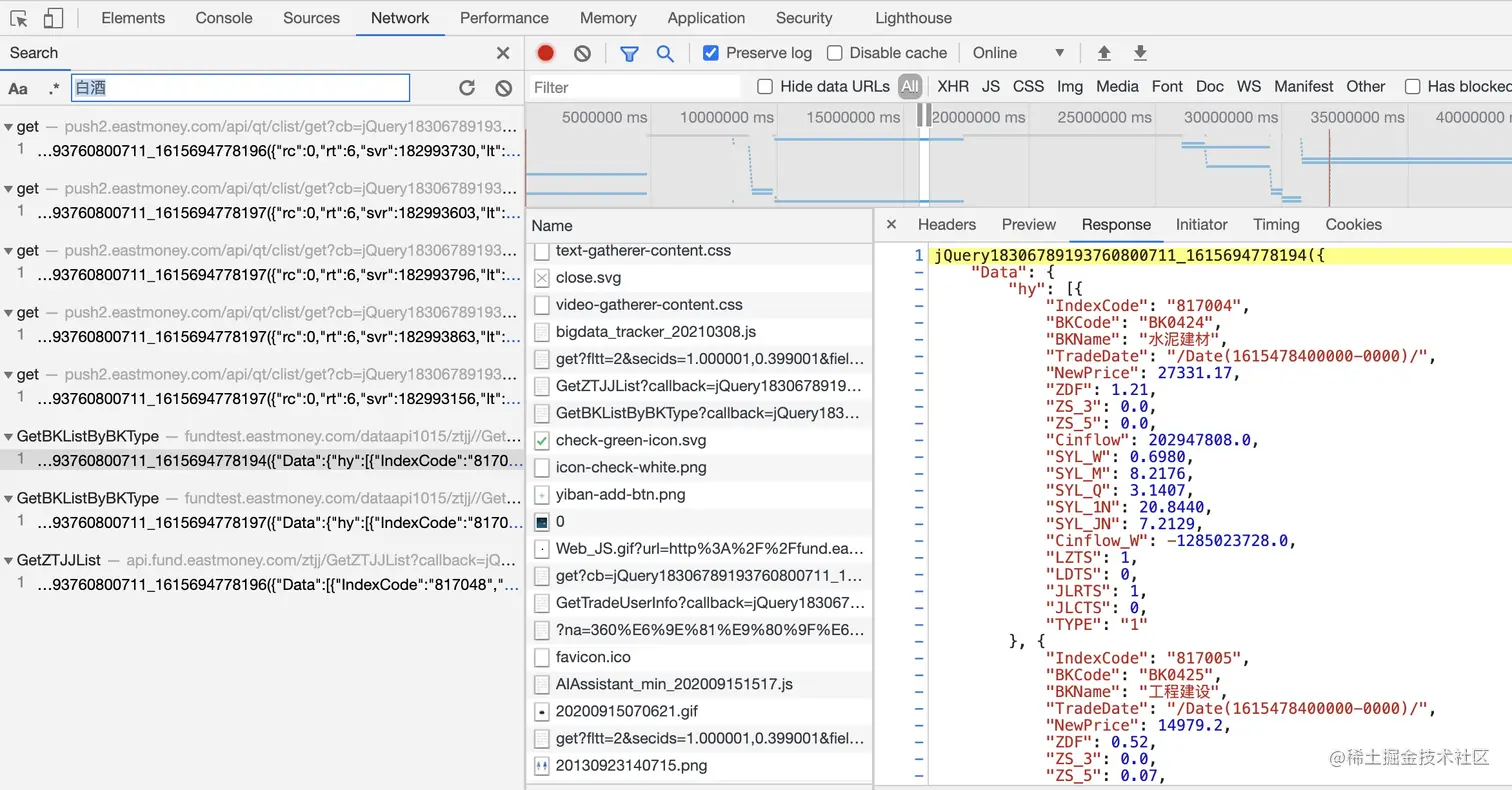Screen dimensions: 1512x790
Task: Toggle the device toolbar icon
Action: tap(53, 18)
